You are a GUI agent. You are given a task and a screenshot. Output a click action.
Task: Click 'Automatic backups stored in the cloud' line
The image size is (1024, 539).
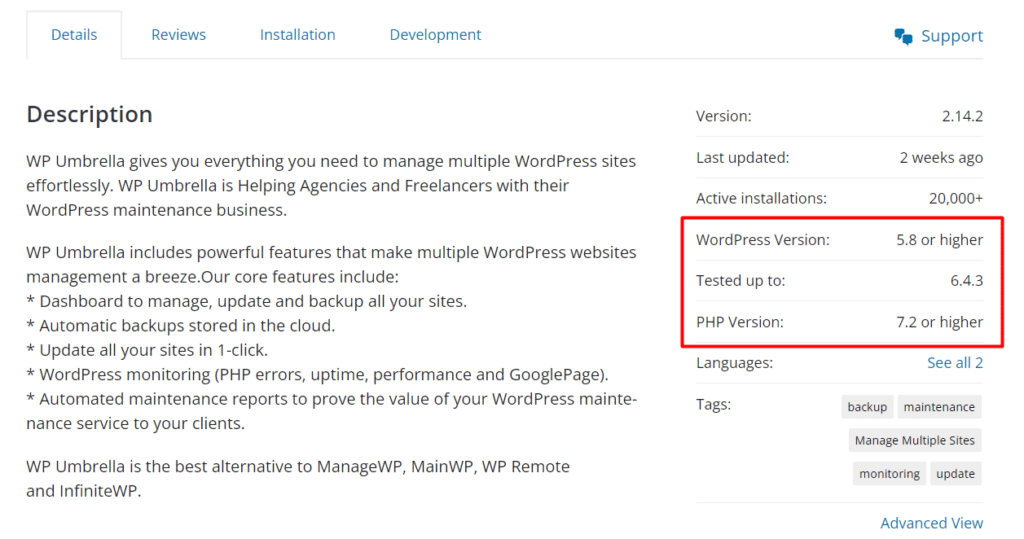pyautogui.click(x=180, y=326)
